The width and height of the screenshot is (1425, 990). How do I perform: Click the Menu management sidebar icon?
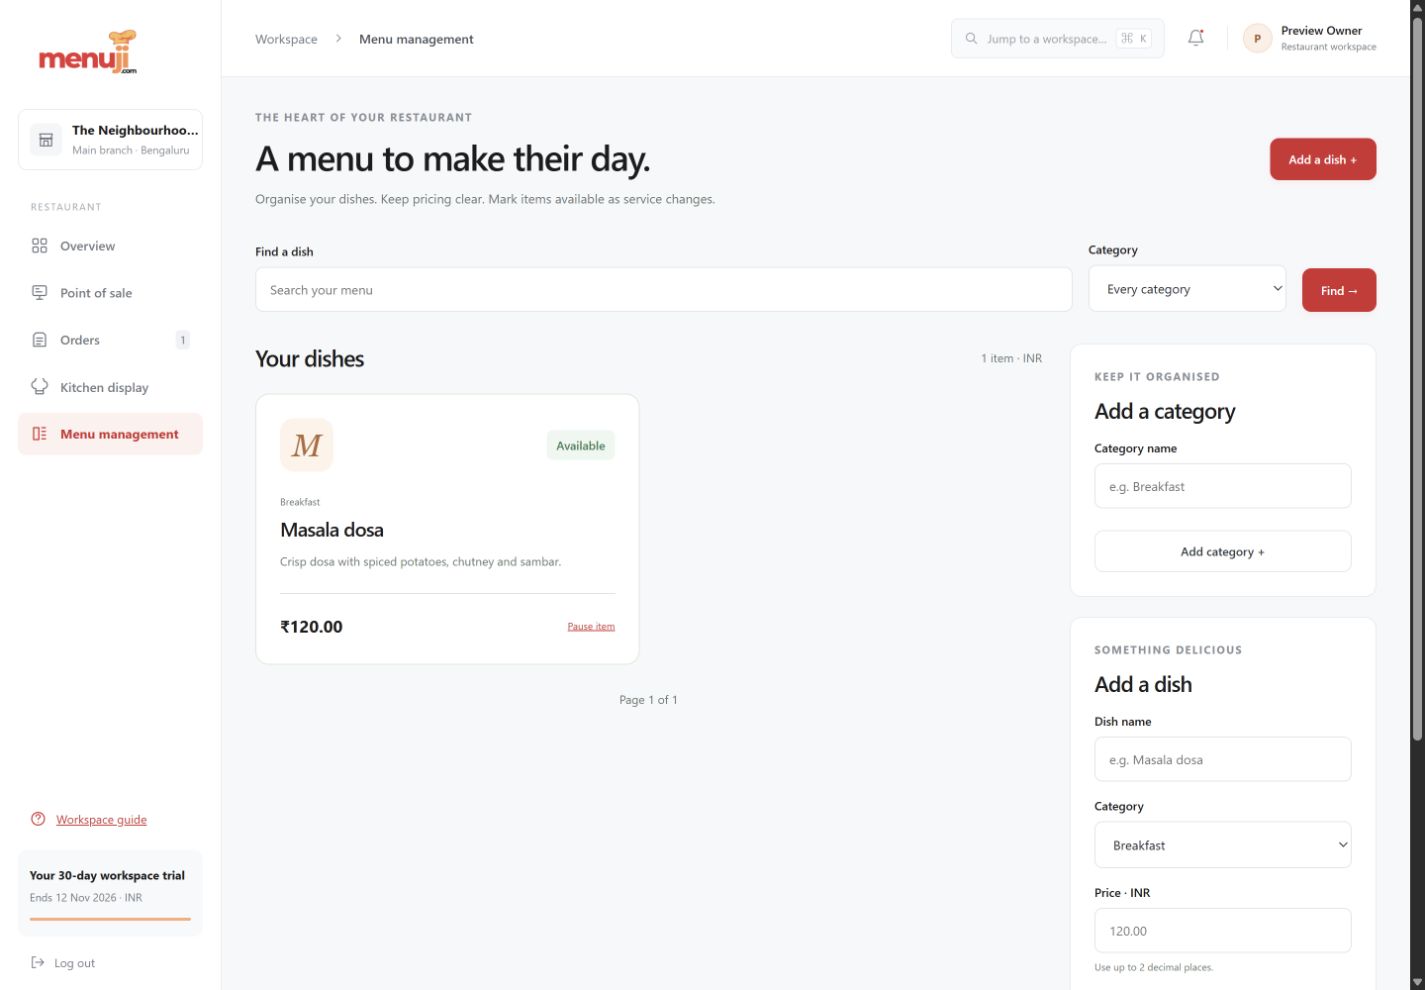[40, 434]
